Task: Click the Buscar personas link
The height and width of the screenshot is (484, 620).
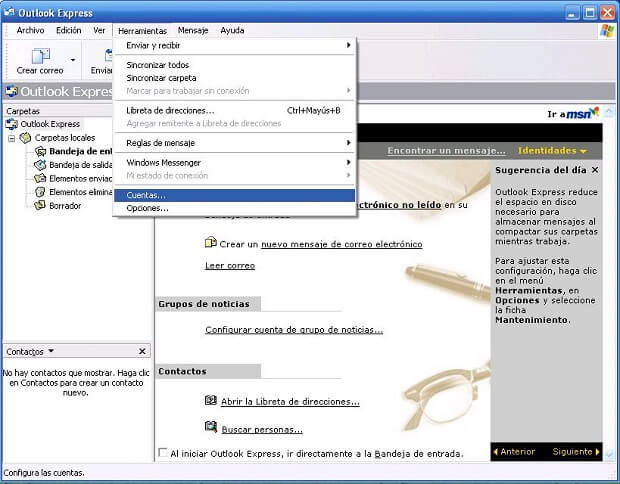Action: tap(262, 430)
